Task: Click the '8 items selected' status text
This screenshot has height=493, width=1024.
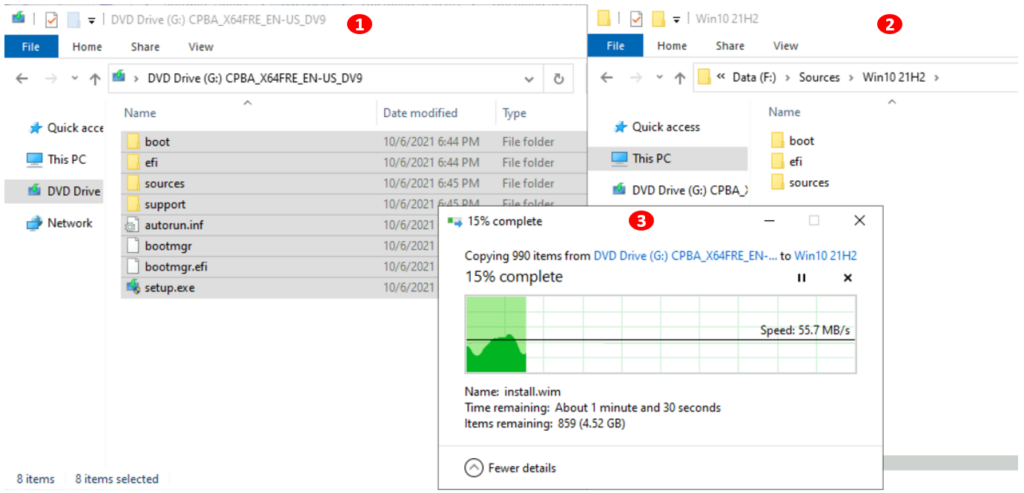Action: pyautogui.click(x=117, y=479)
